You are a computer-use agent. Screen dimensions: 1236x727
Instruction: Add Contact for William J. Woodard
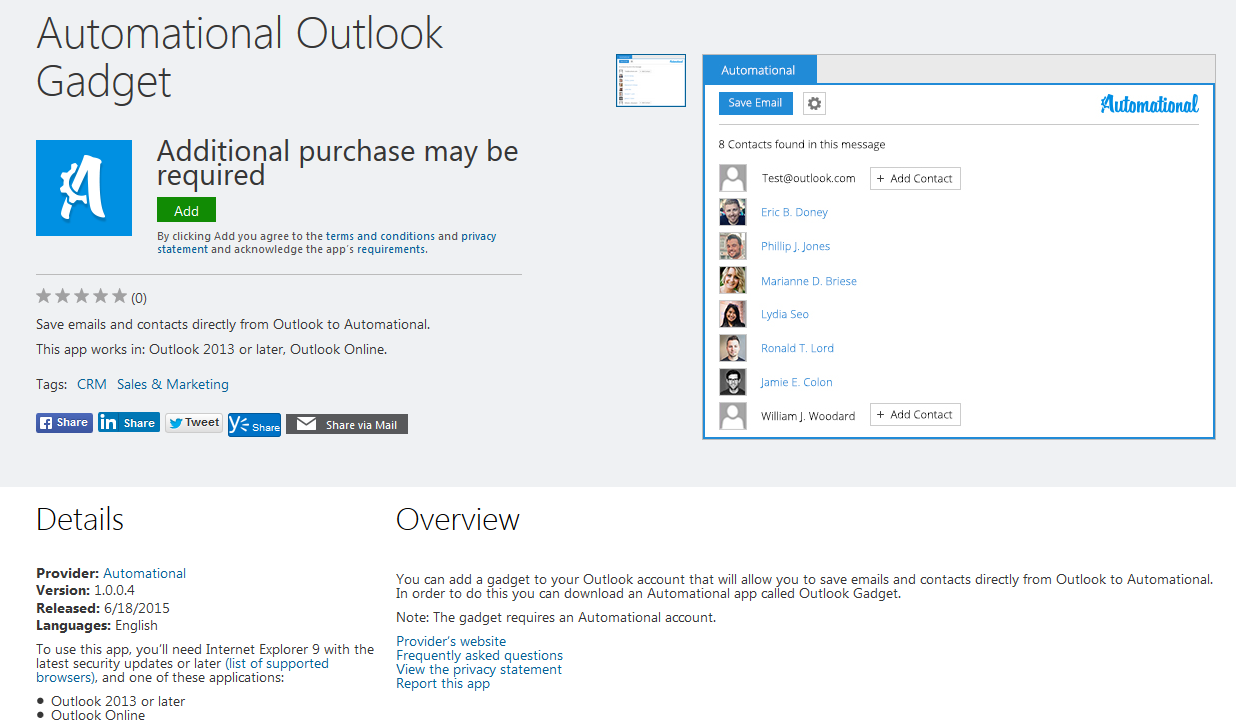coord(915,414)
